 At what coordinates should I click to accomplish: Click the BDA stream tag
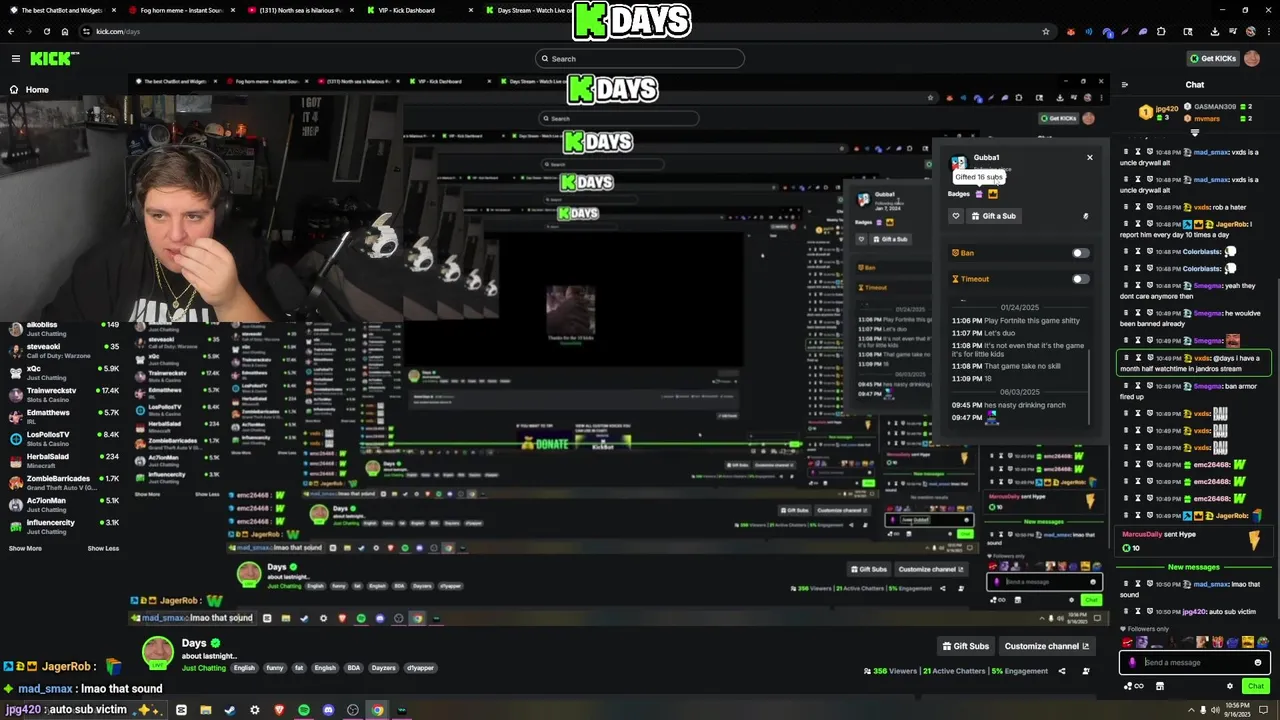coord(354,668)
